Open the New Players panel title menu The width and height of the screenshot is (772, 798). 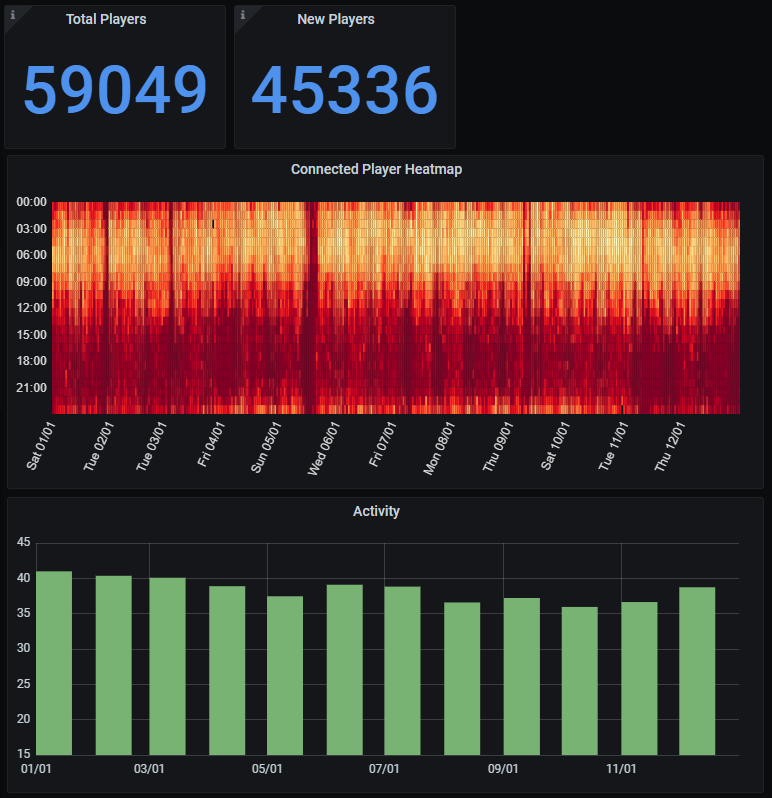click(335, 19)
